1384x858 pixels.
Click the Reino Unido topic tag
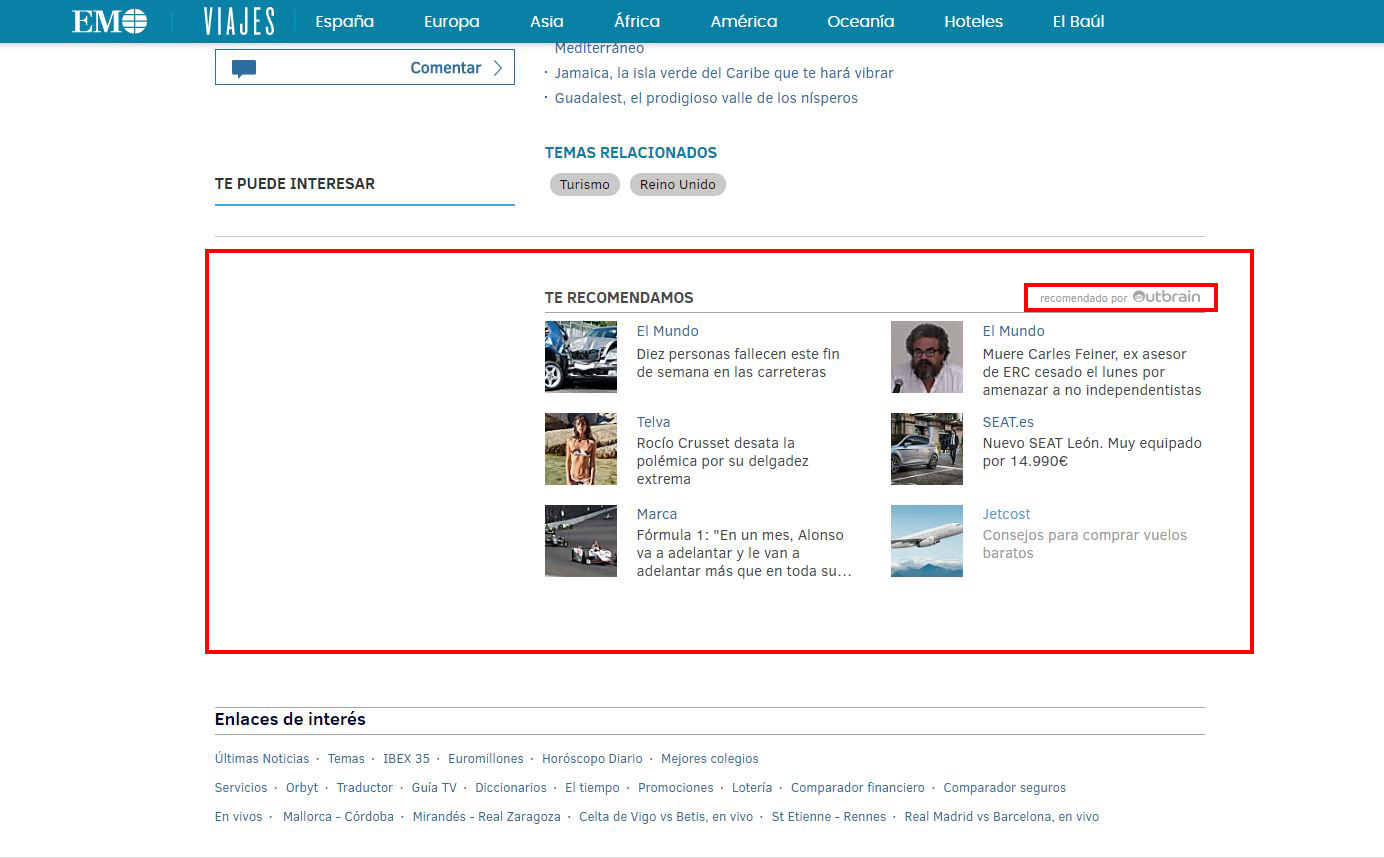678,184
